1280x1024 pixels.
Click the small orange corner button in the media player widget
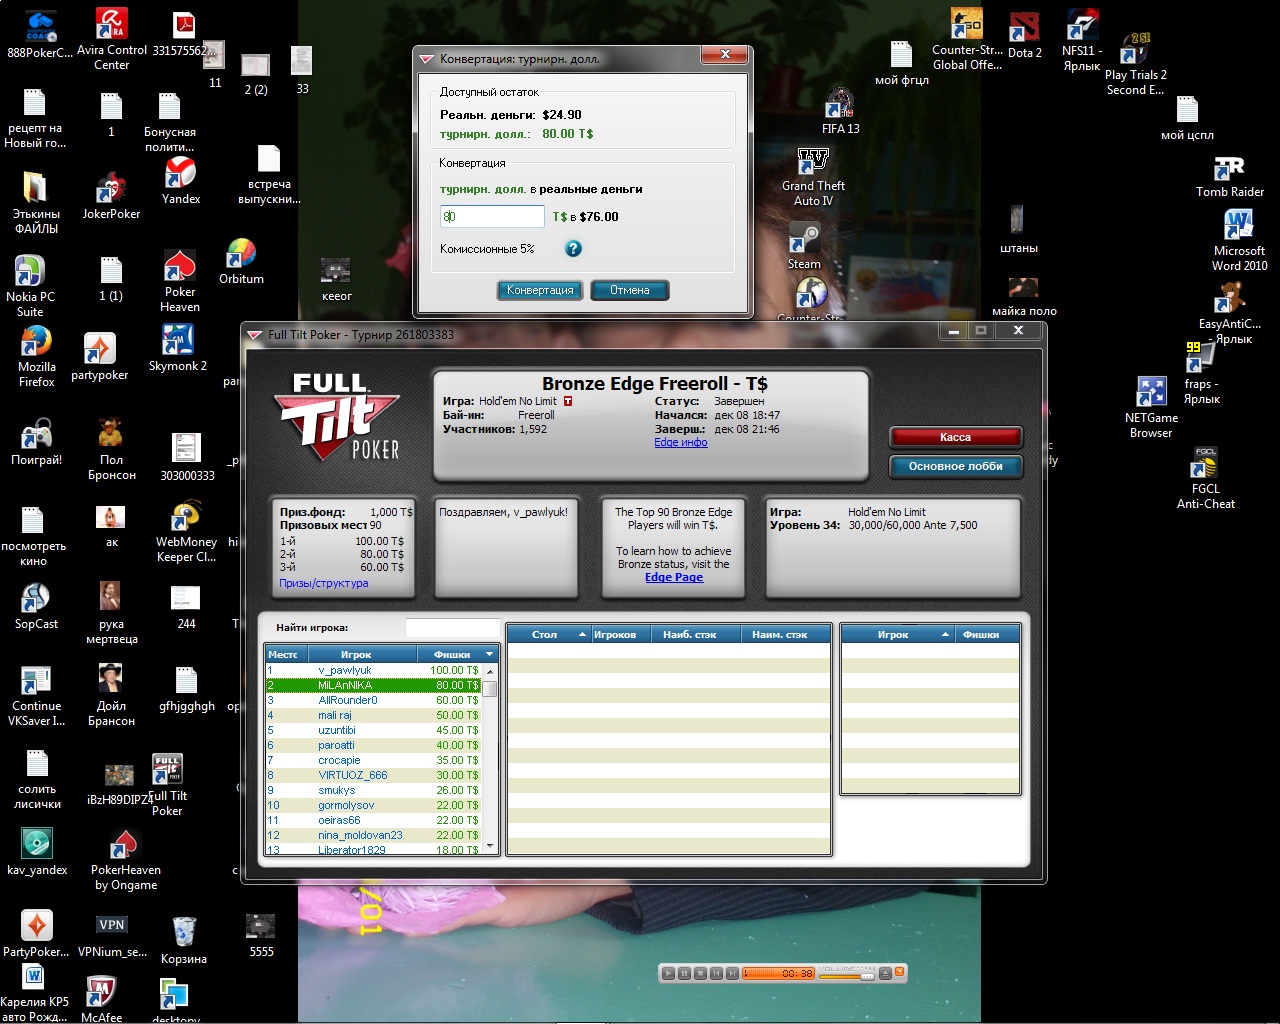899,971
